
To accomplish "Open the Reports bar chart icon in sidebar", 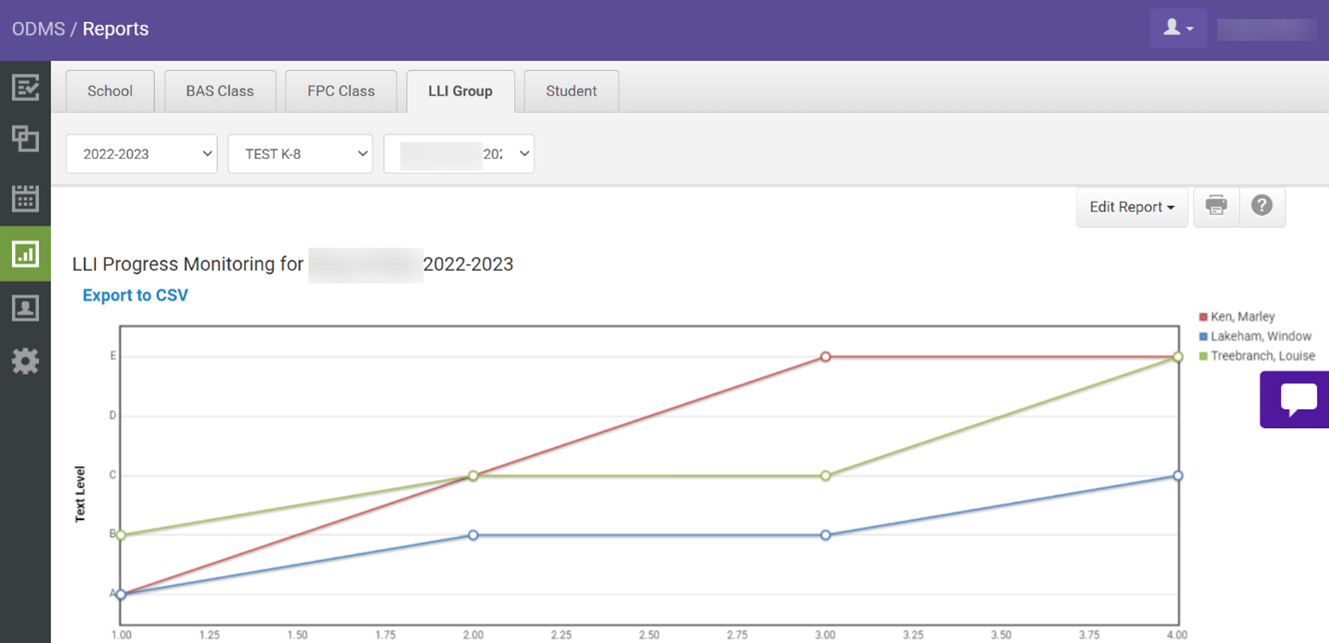I will point(25,254).
